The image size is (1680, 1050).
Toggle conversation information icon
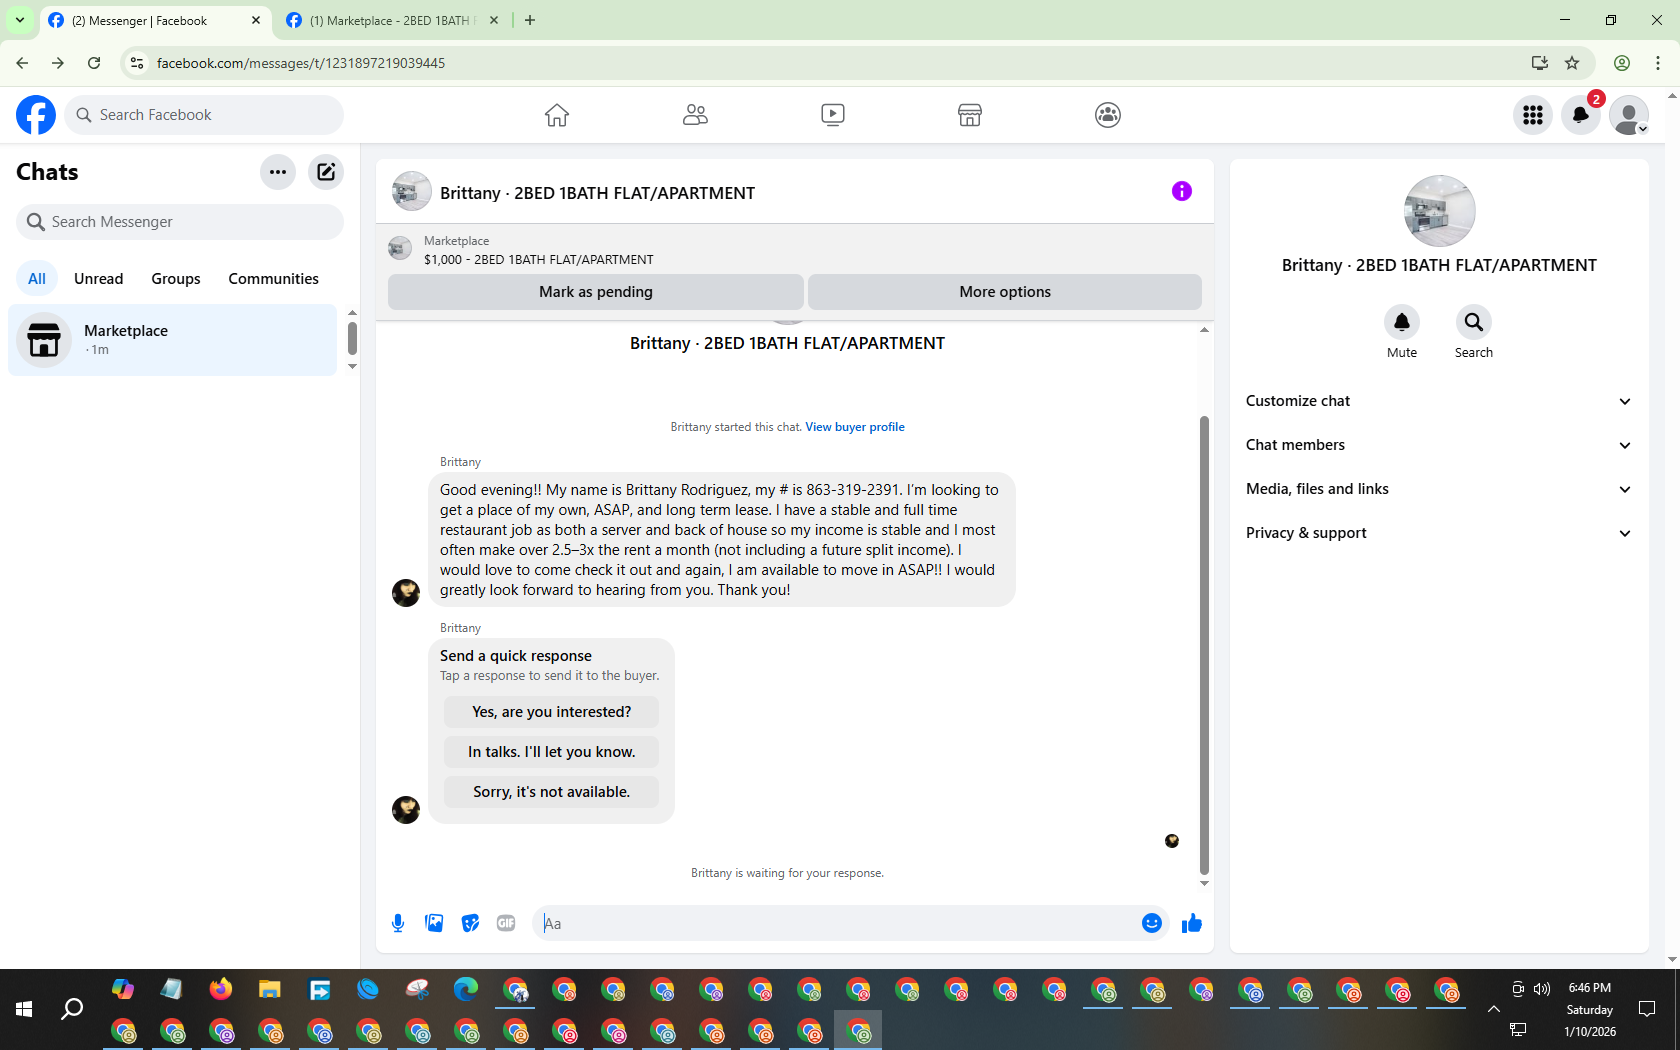click(x=1182, y=191)
